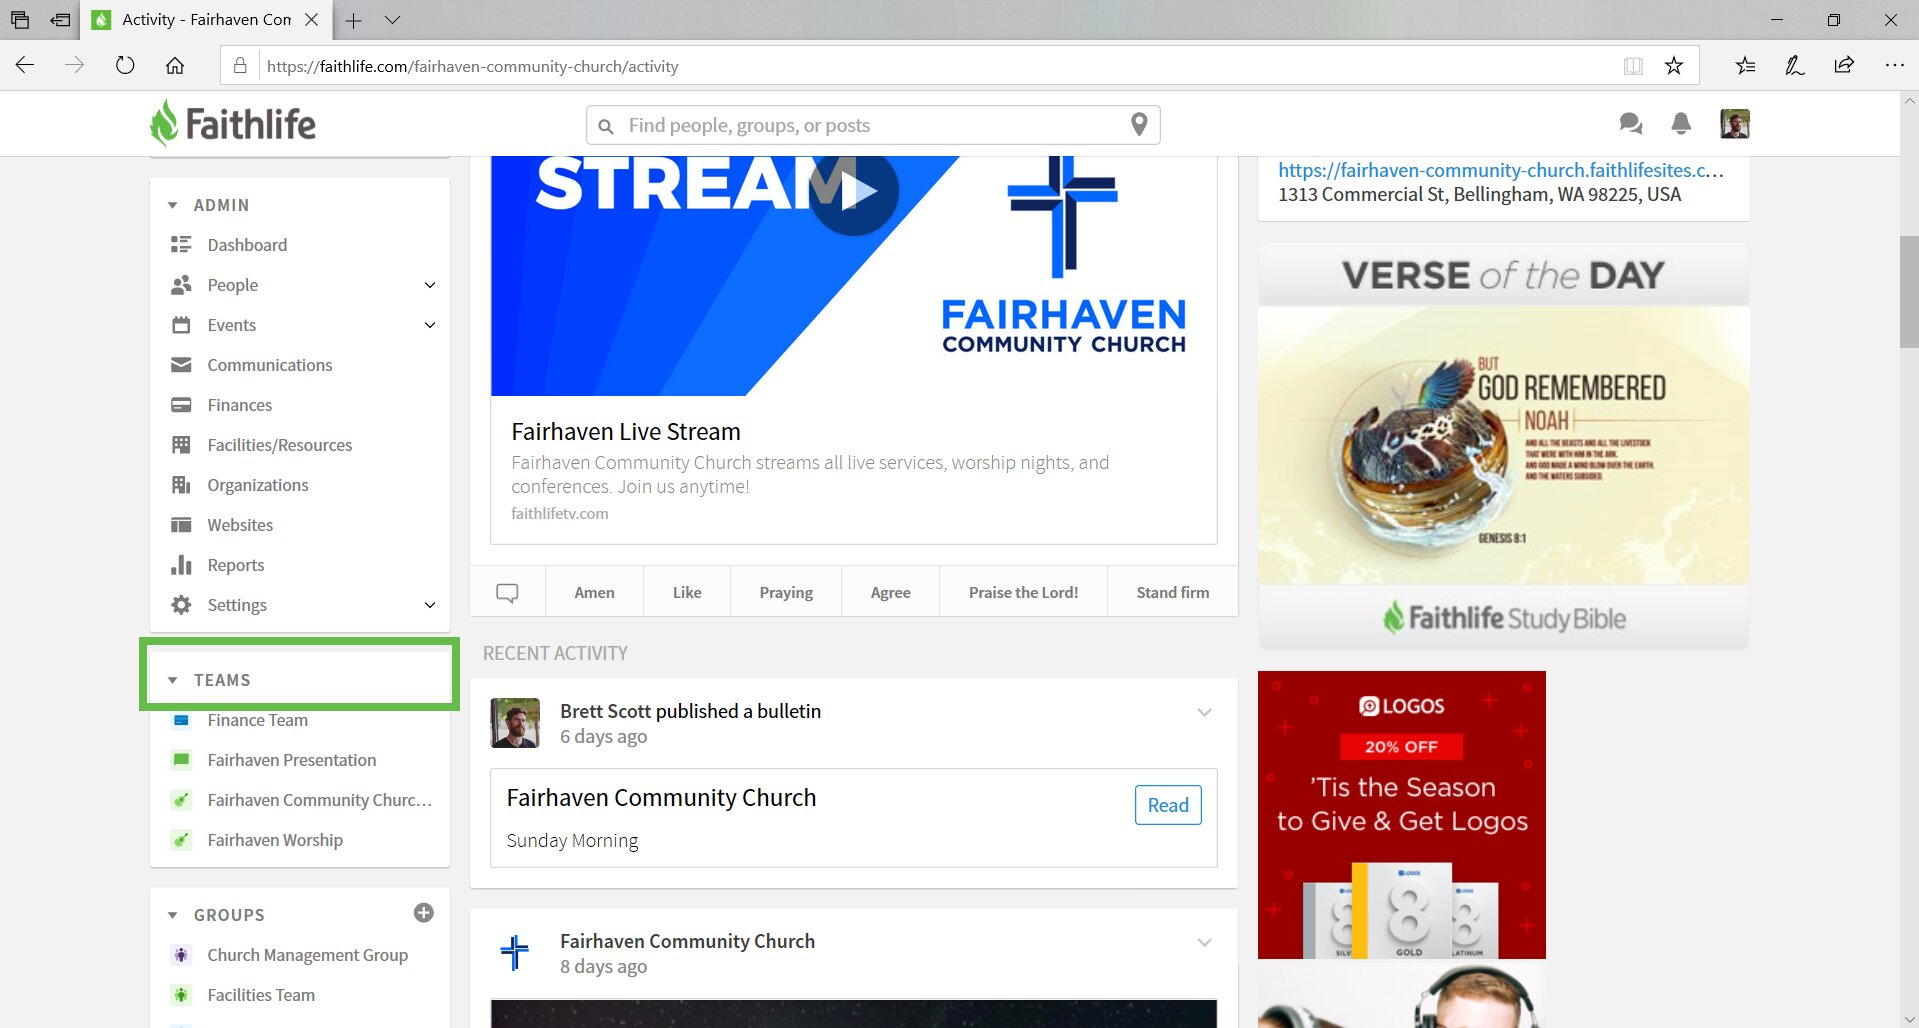Viewport: 1919px width, 1028px height.
Task: Expand the Events submenu chevron
Action: point(430,325)
